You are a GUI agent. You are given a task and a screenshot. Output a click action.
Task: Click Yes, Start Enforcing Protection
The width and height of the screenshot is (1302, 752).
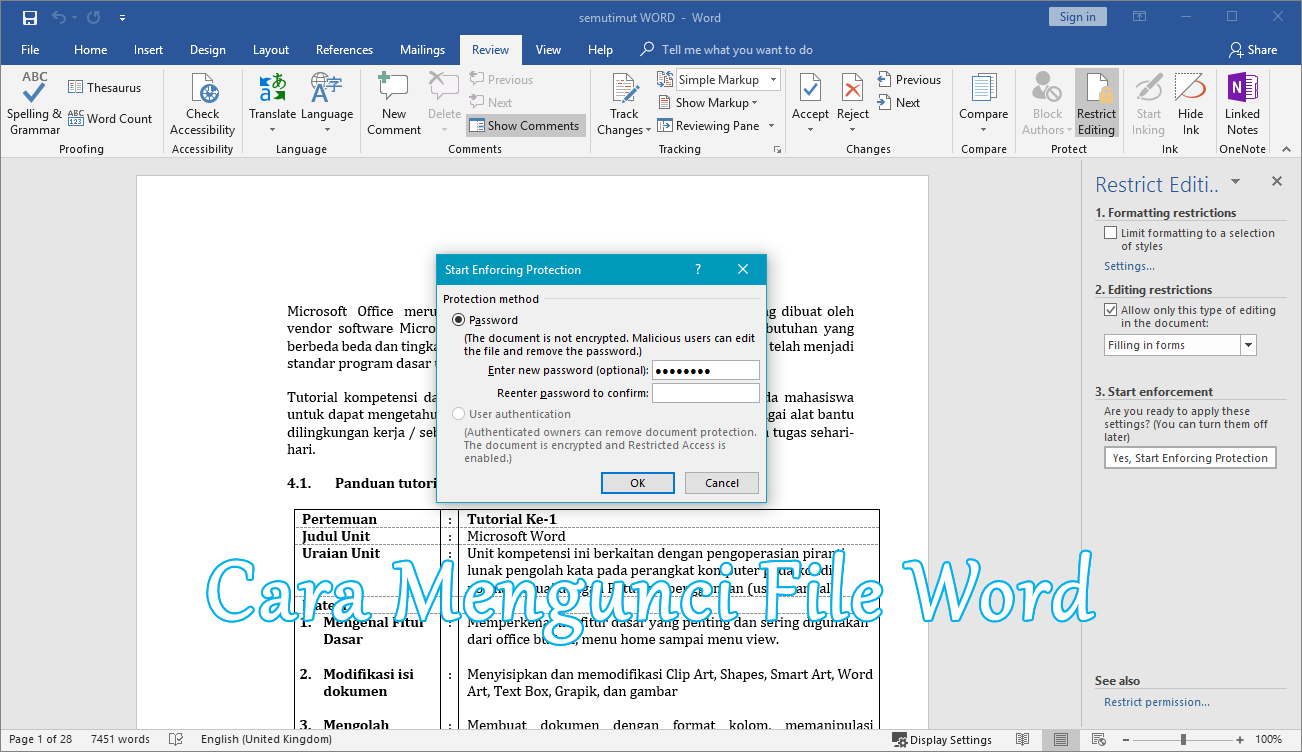[x=1190, y=458]
